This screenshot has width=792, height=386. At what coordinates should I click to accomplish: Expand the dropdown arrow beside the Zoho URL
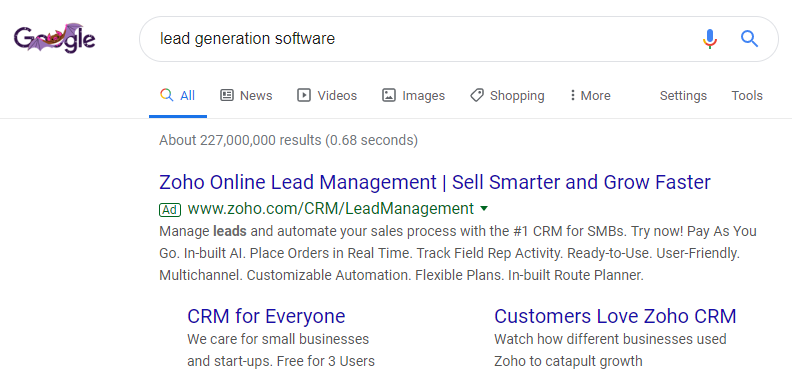484,208
